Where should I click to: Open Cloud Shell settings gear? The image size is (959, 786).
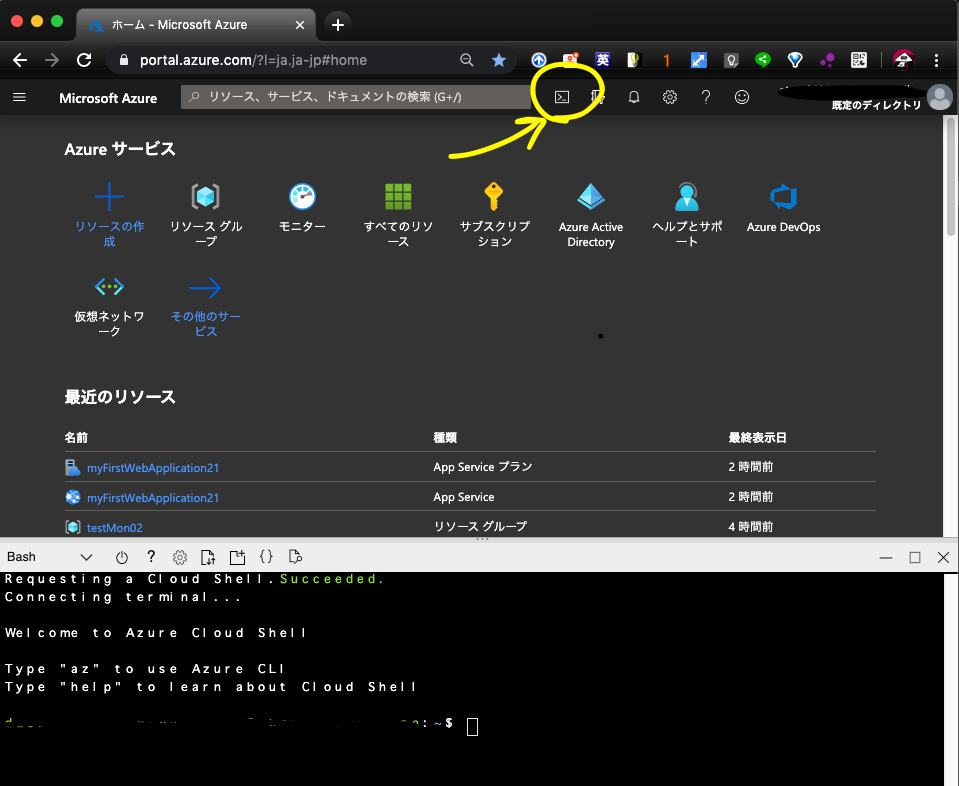coord(179,557)
